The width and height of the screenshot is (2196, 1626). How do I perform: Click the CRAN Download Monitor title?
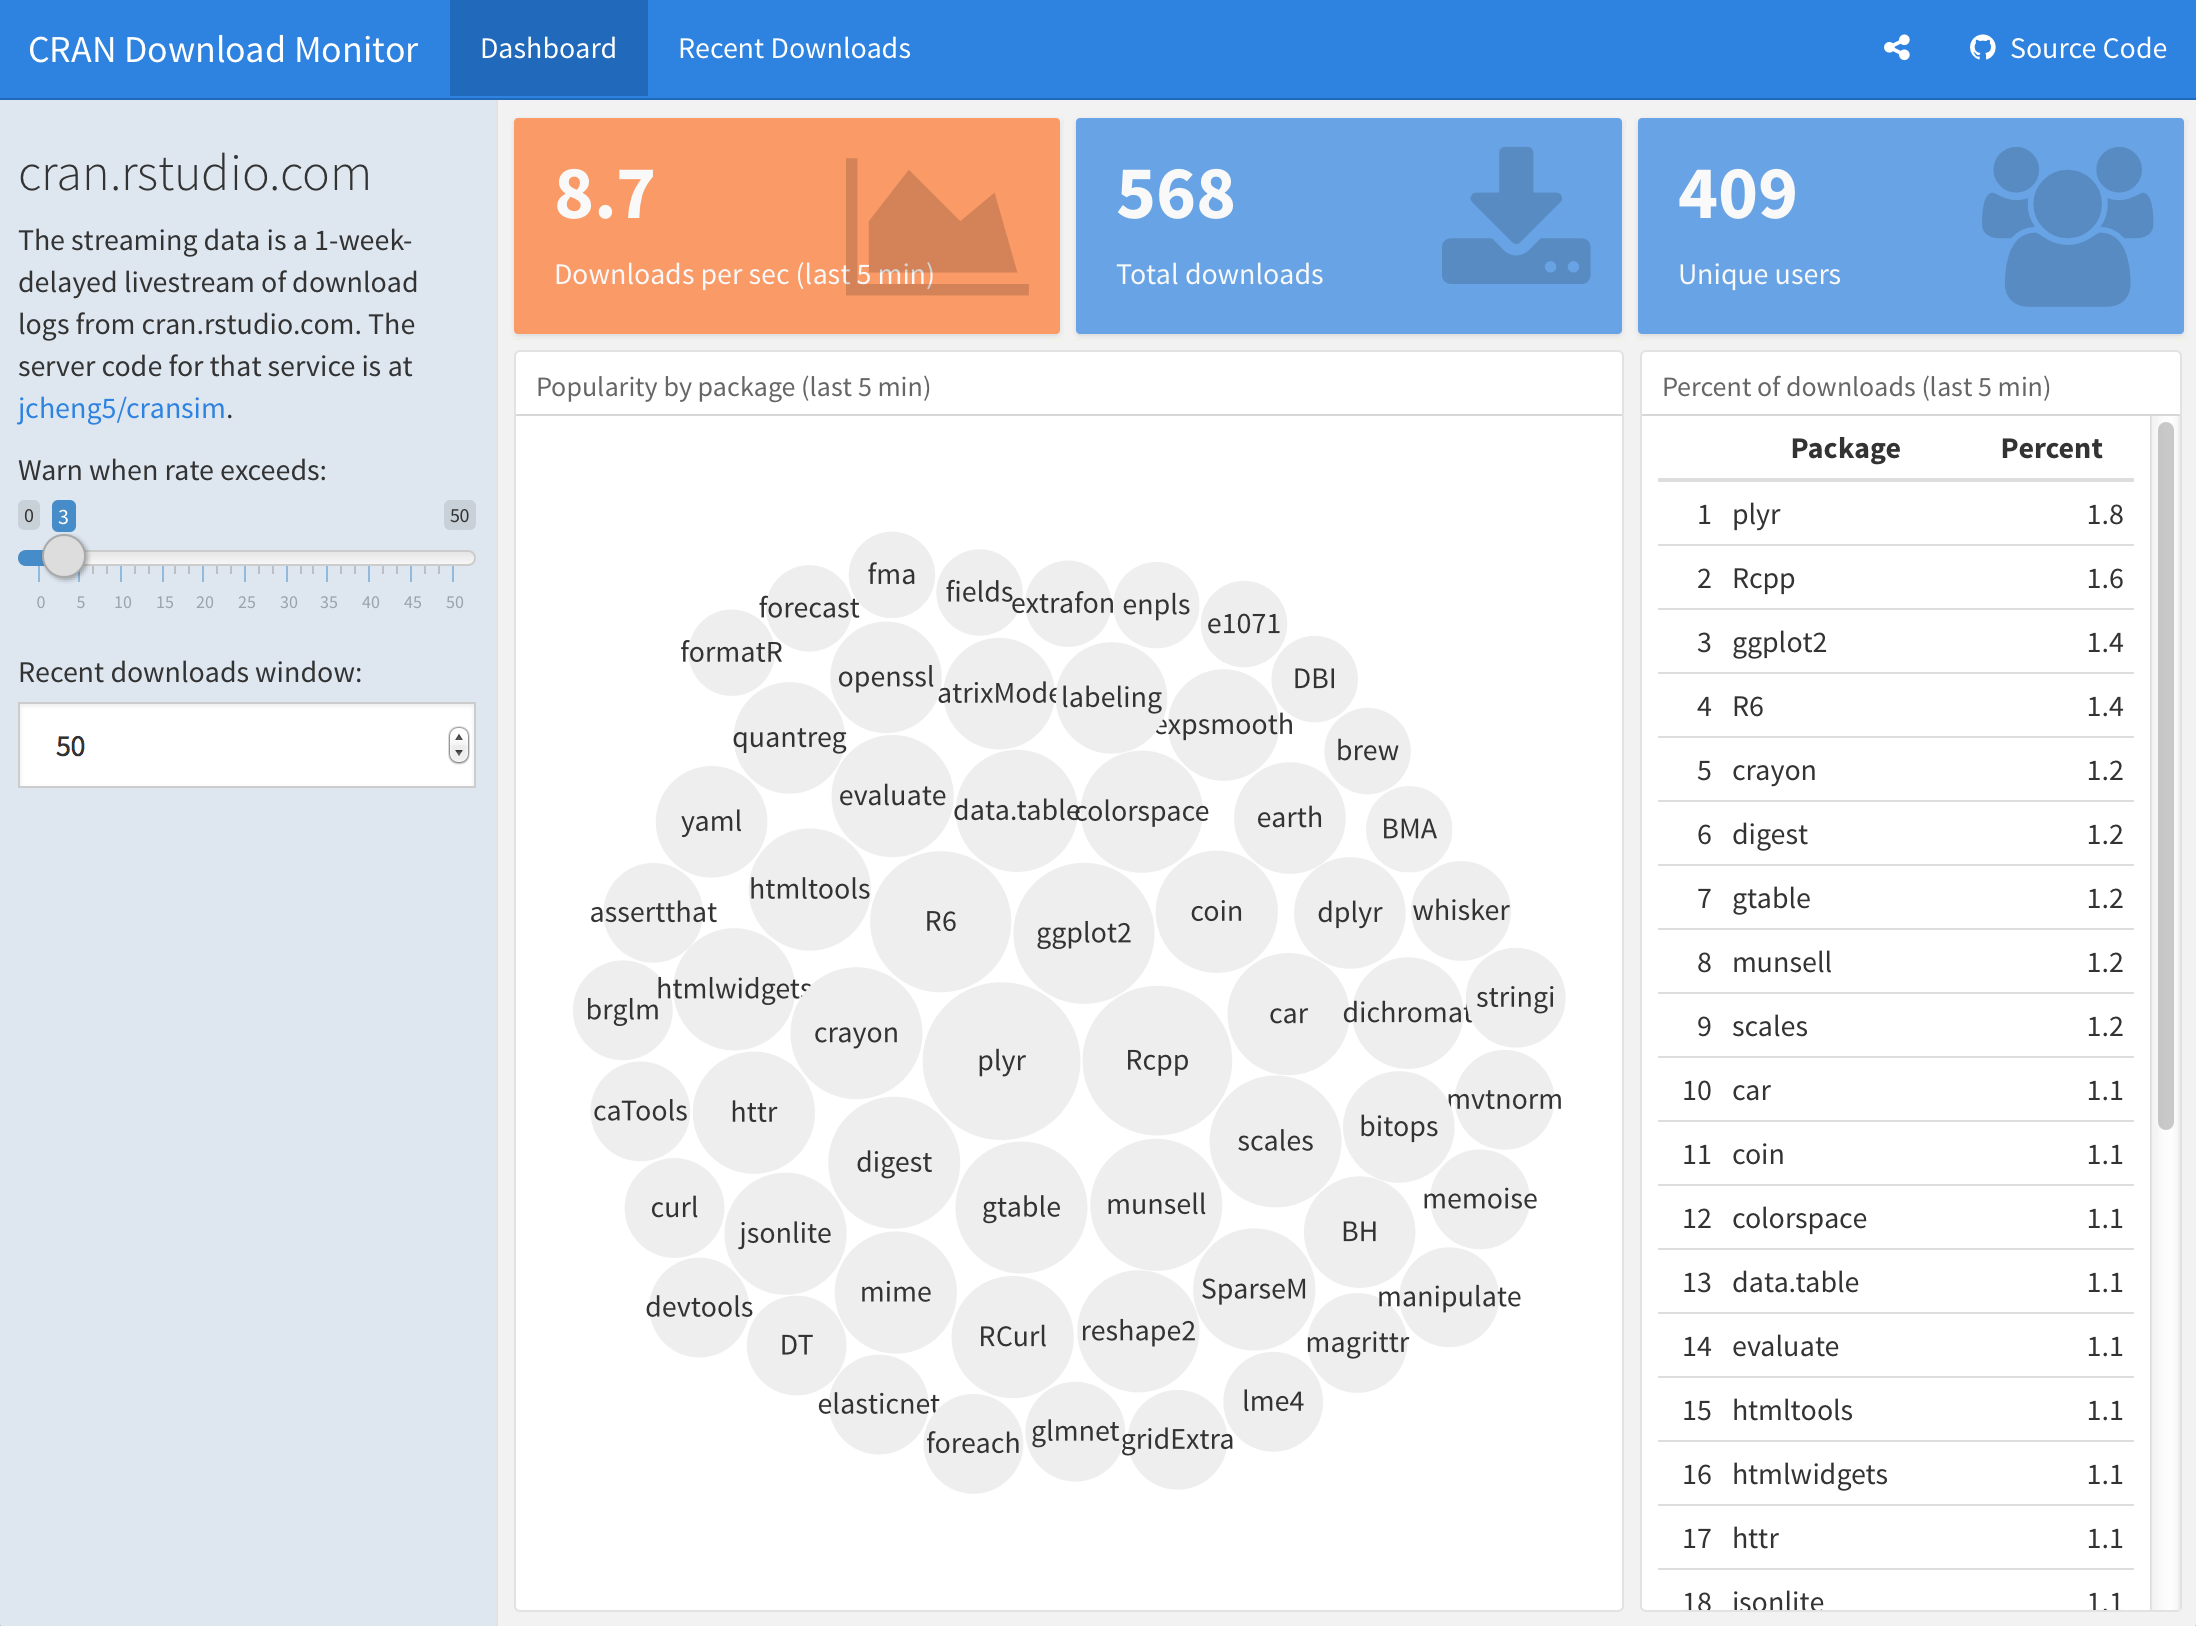point(223,49)
